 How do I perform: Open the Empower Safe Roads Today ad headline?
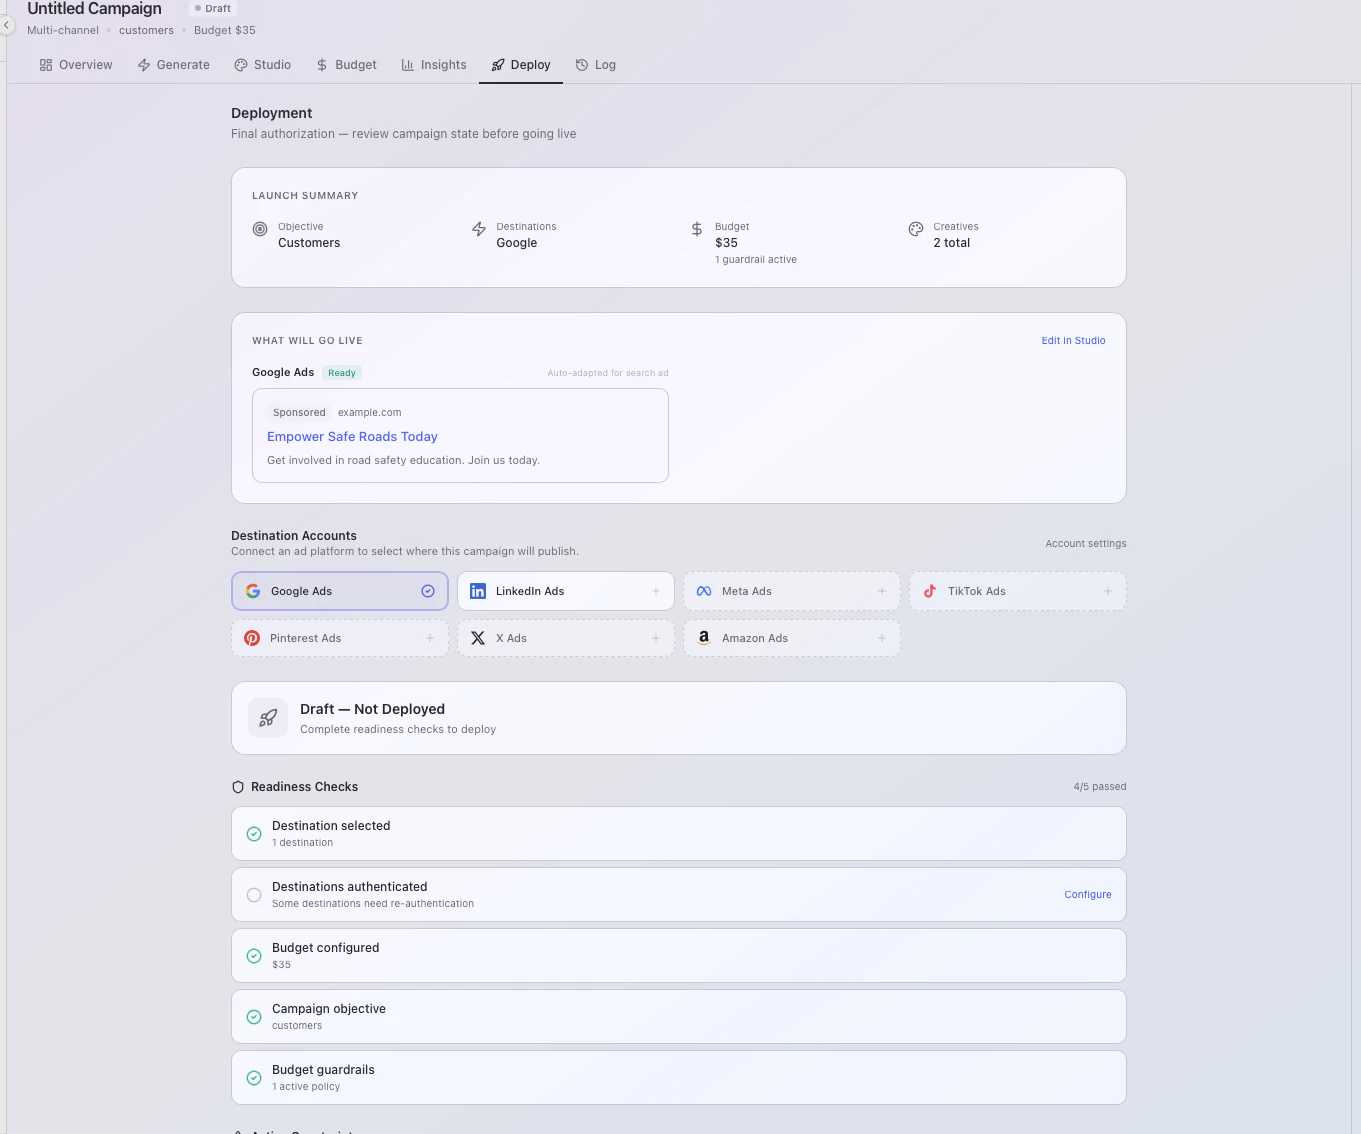(352, 436)
